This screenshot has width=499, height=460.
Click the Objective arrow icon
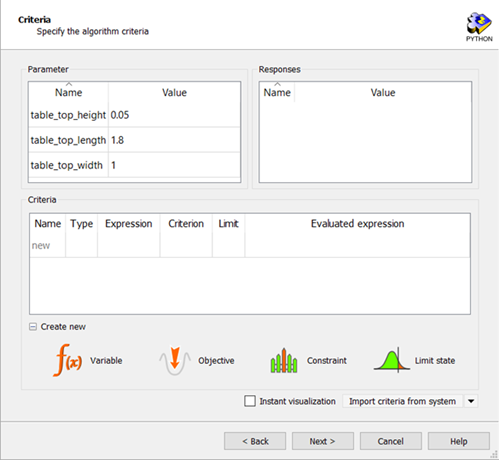[175, 361]
